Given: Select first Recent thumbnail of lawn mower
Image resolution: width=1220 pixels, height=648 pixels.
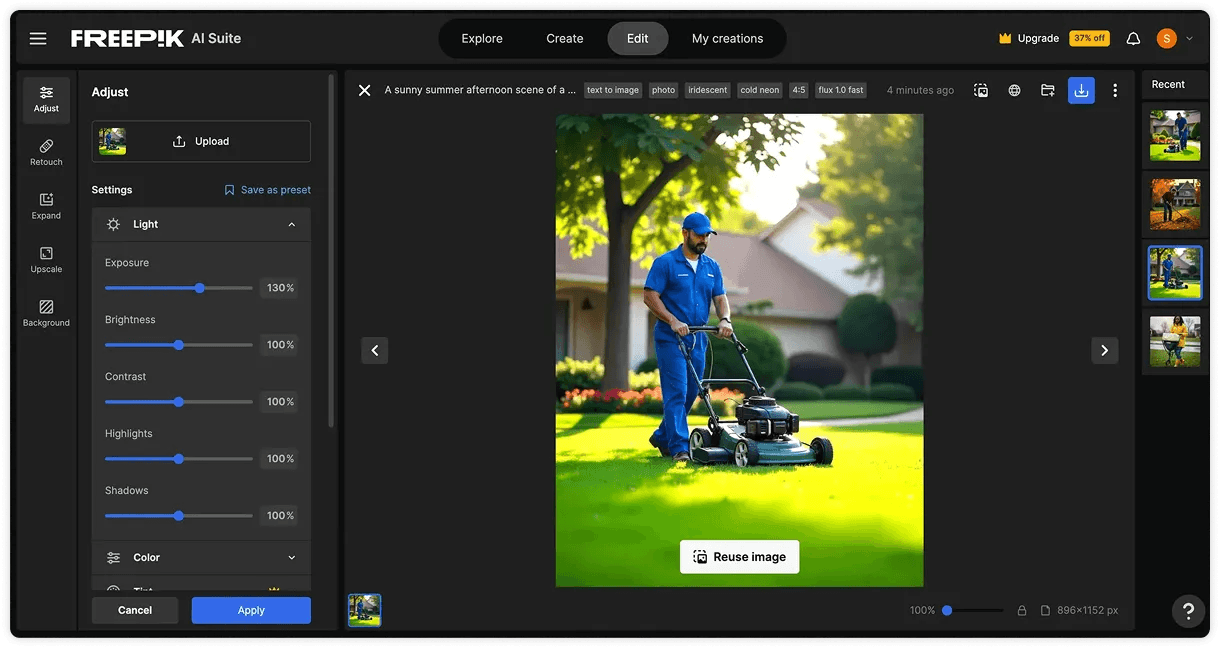Looking at the screenshot, I should pos(1175,135).
